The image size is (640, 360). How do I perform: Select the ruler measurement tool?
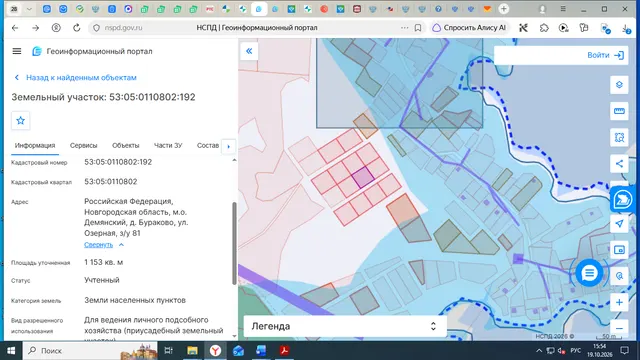[x=619, y=111]
